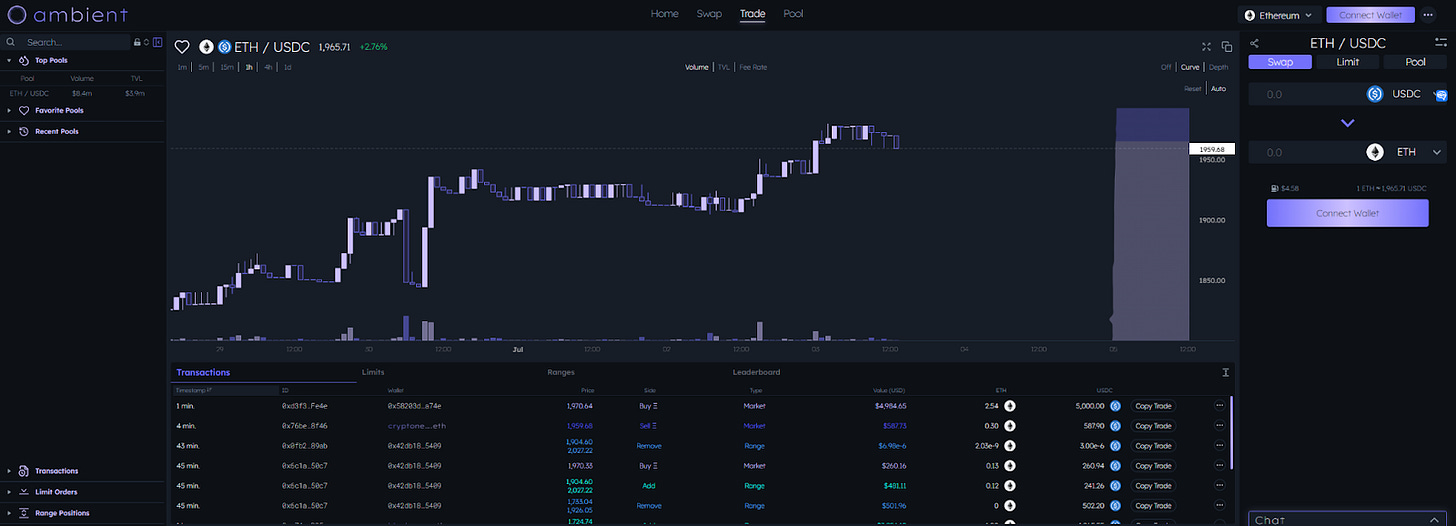The image size is (1456, 526).
Task: Turn liquidity display Off
Action: 1165,67
